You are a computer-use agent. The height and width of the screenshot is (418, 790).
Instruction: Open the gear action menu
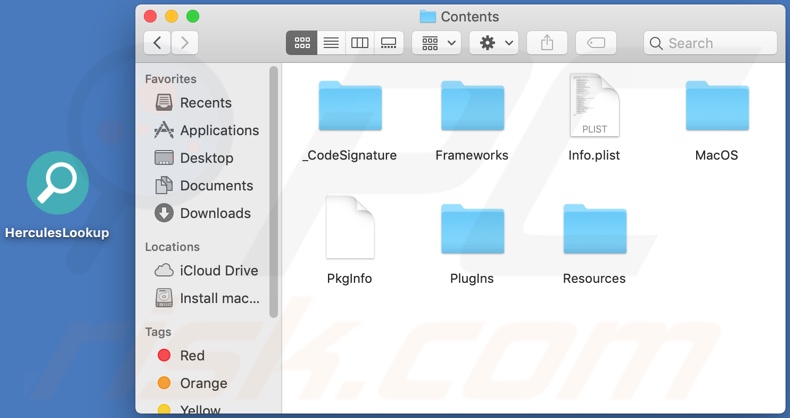[x=495, y=43]
